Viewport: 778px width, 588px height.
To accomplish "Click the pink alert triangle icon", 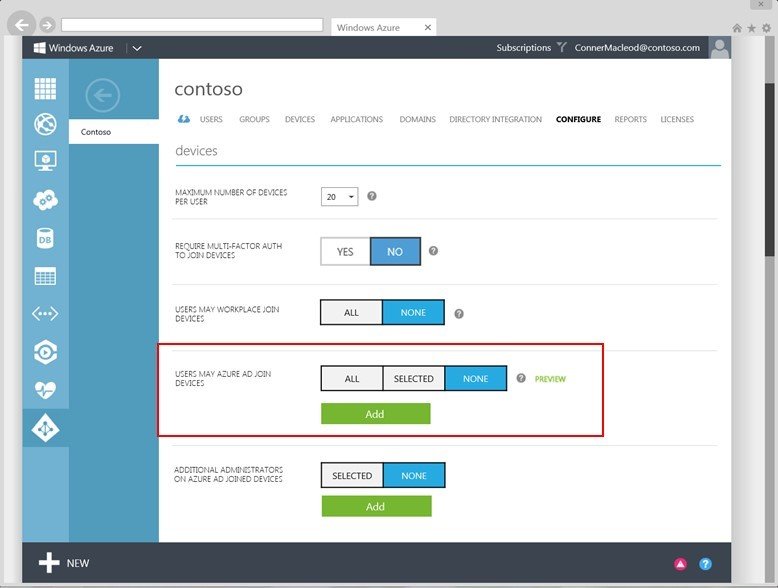I will point(680,564).
